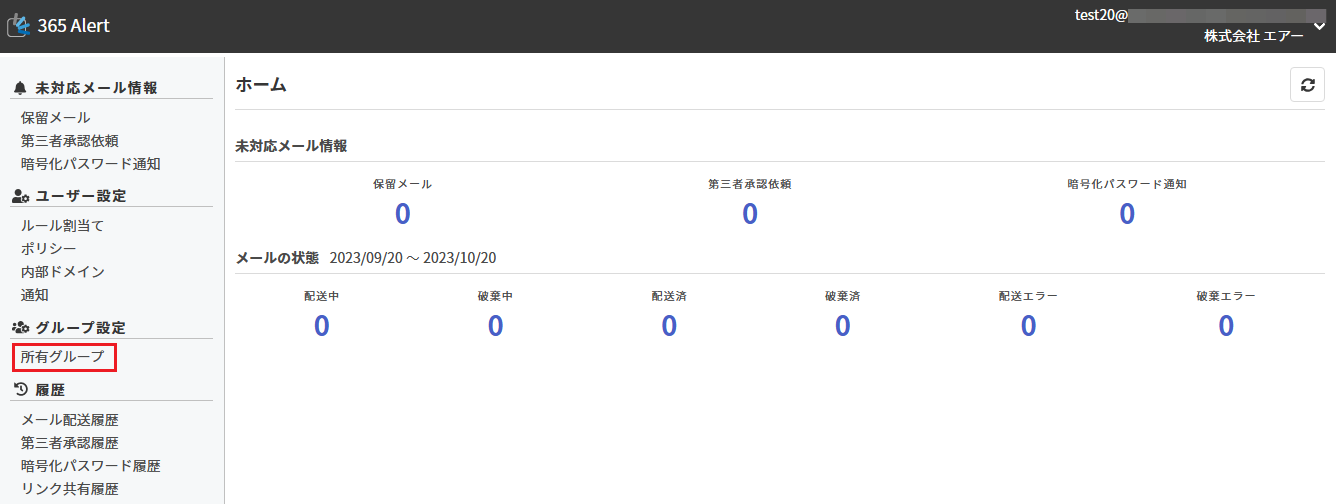Viewport: 1336px width, 504px height.
Task: Click the bell icon beside 未対応メール情報
Action: pos(20,88)
